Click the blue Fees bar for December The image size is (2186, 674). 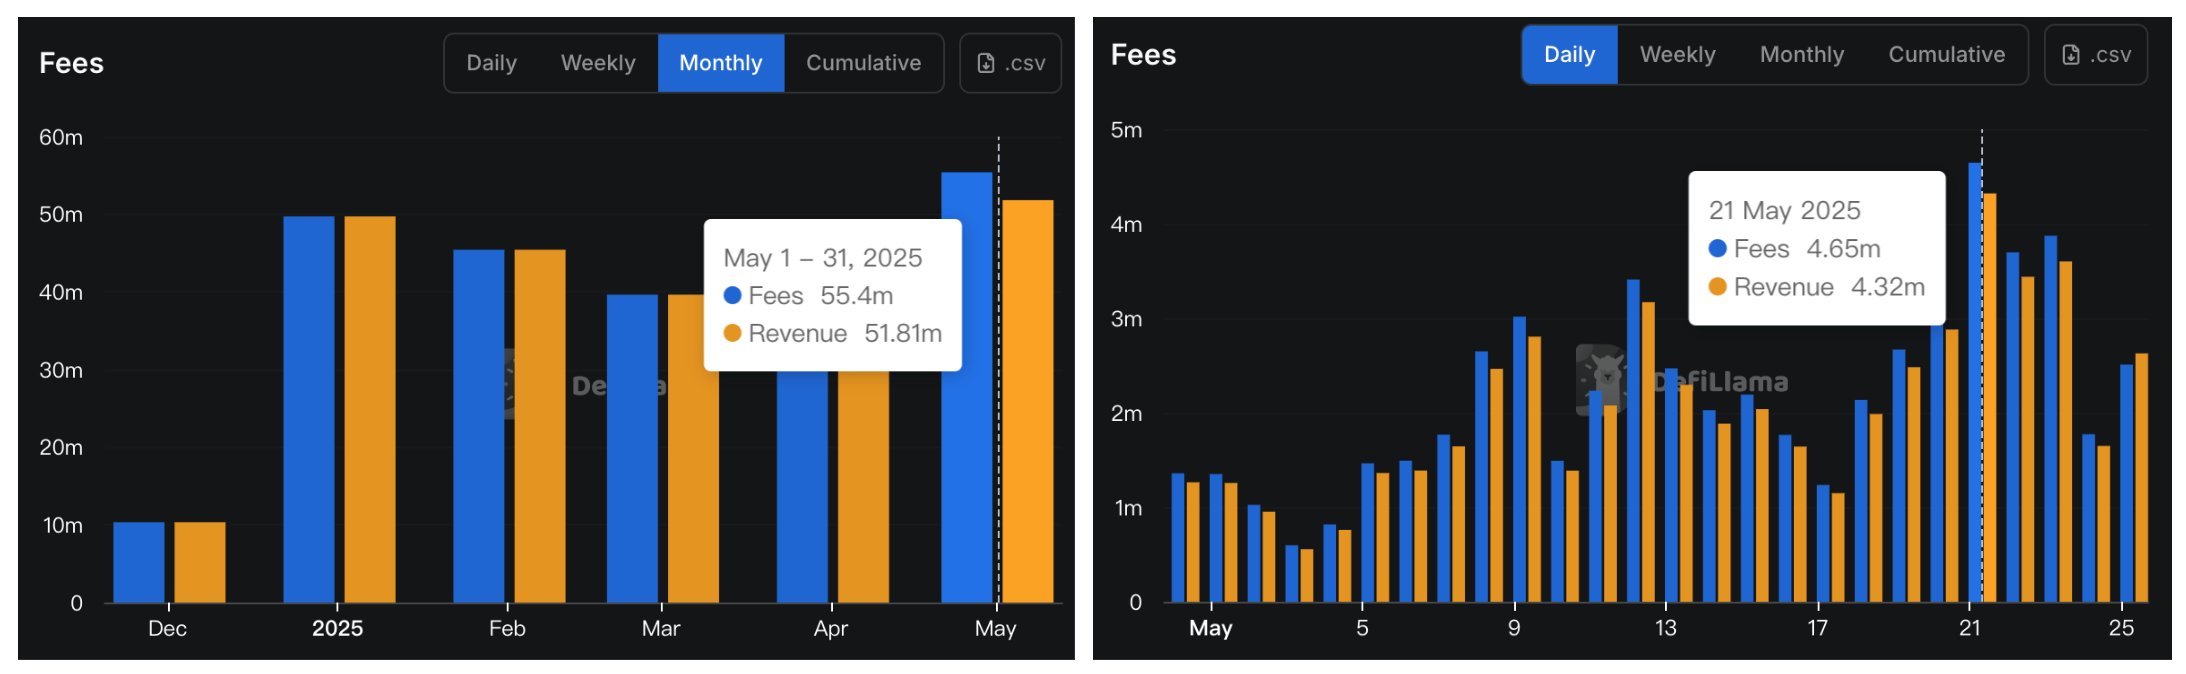(138, 562)
